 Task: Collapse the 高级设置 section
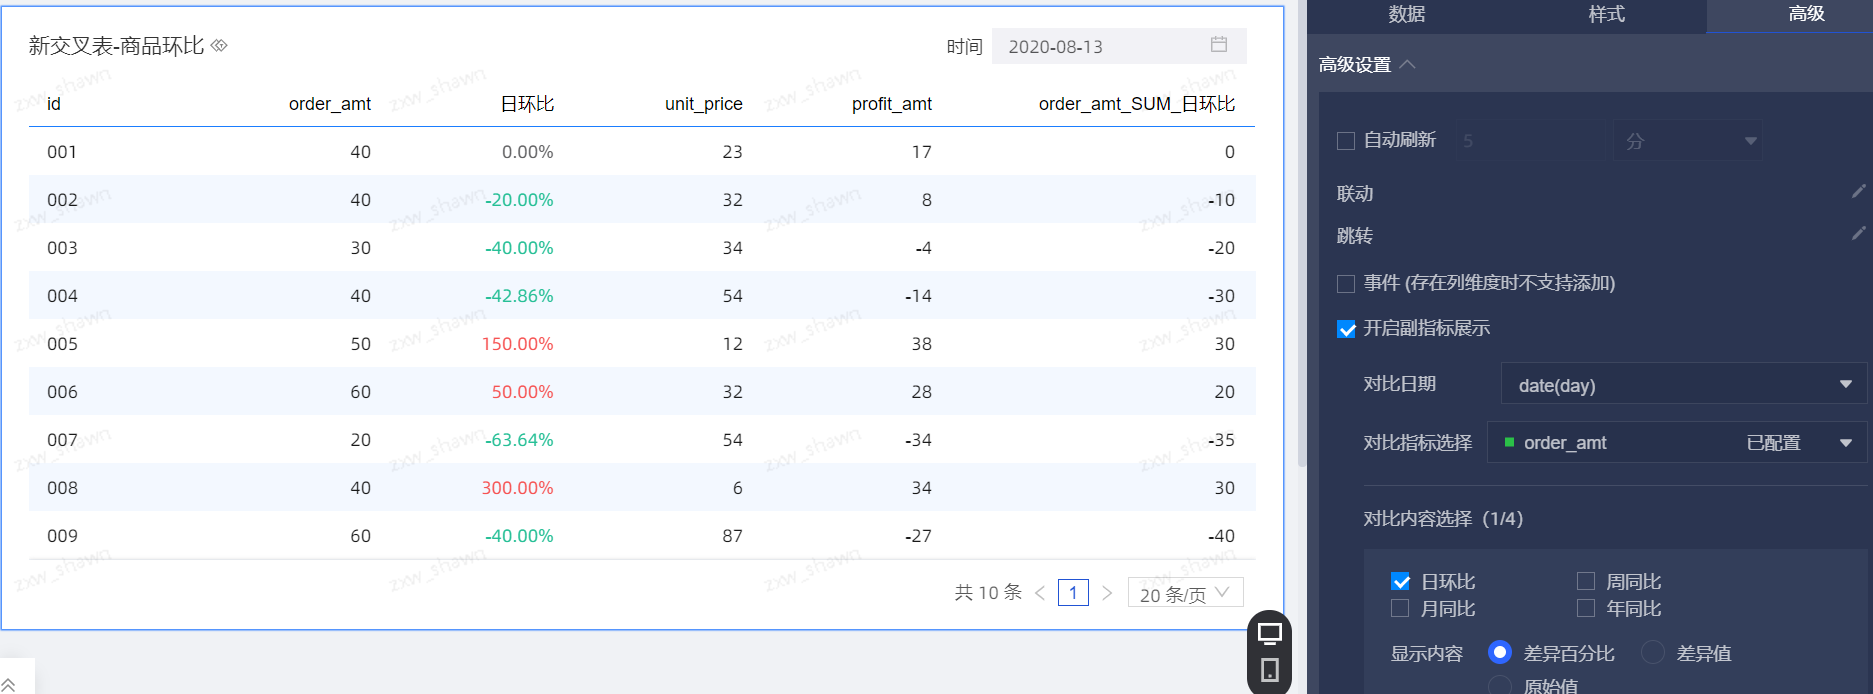coord(1408,65)
